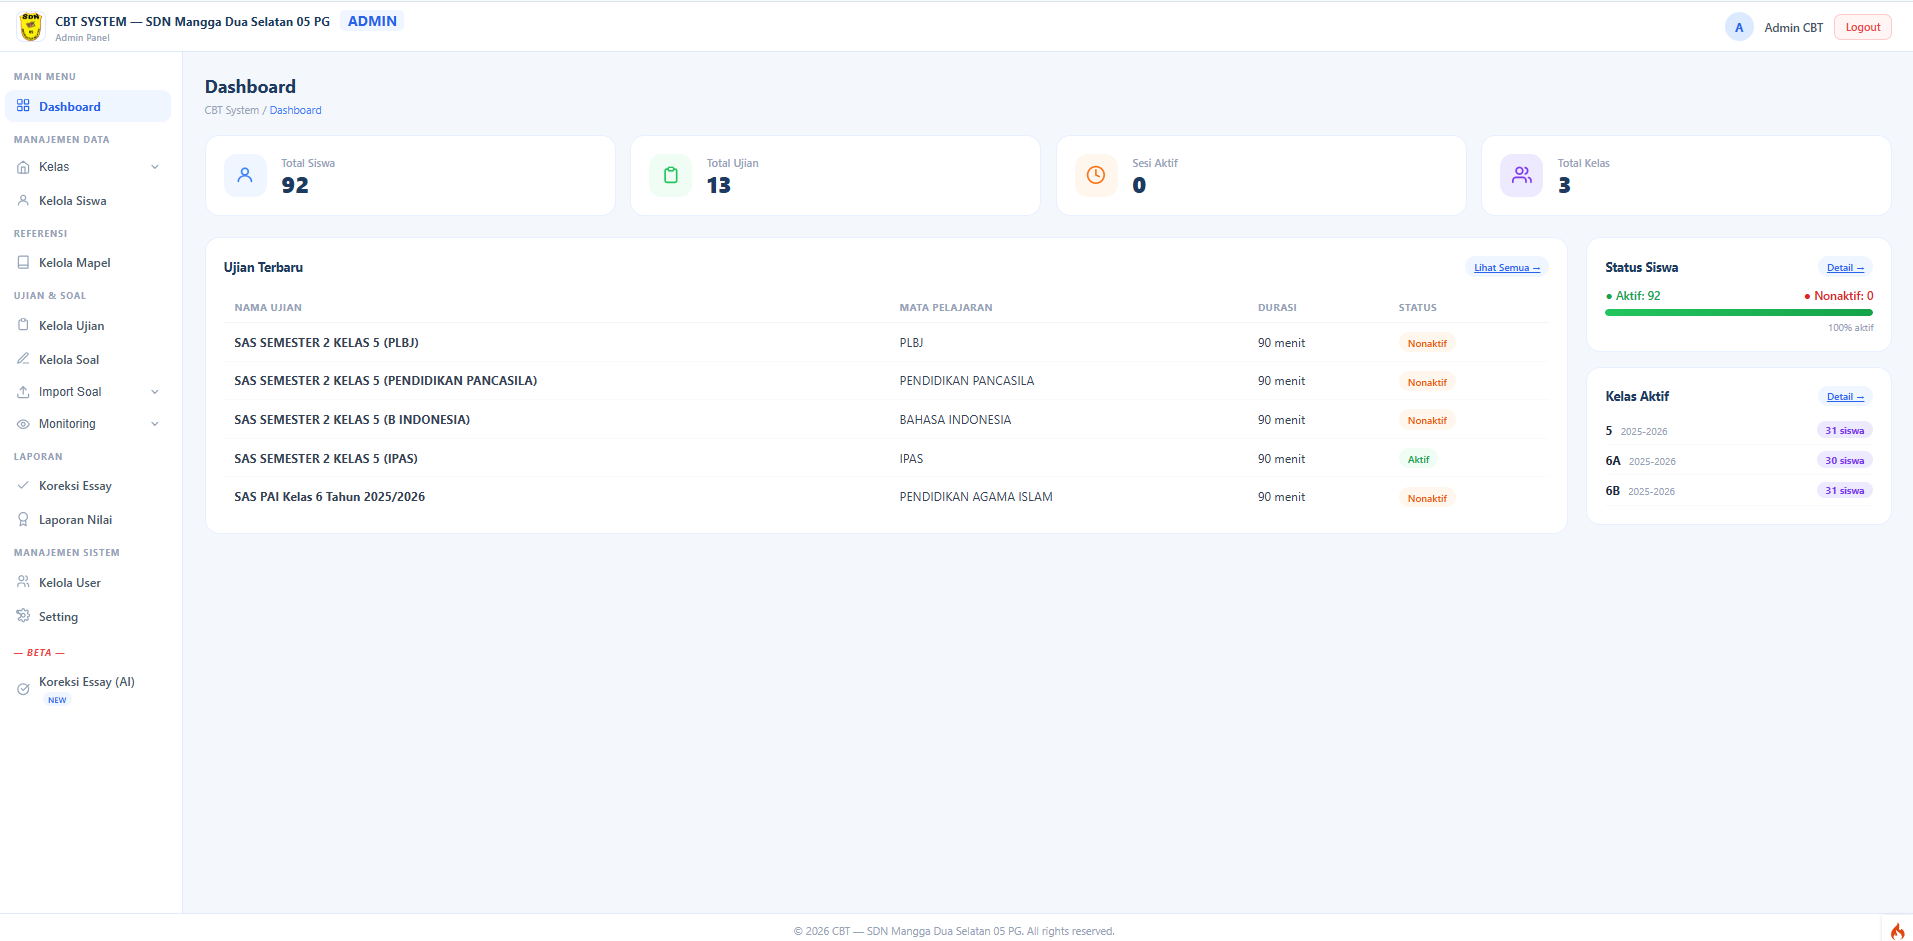Click the Import Soal upload icon
The height and width of the screenshot is (941, 1913).
(x=23, y=392)
